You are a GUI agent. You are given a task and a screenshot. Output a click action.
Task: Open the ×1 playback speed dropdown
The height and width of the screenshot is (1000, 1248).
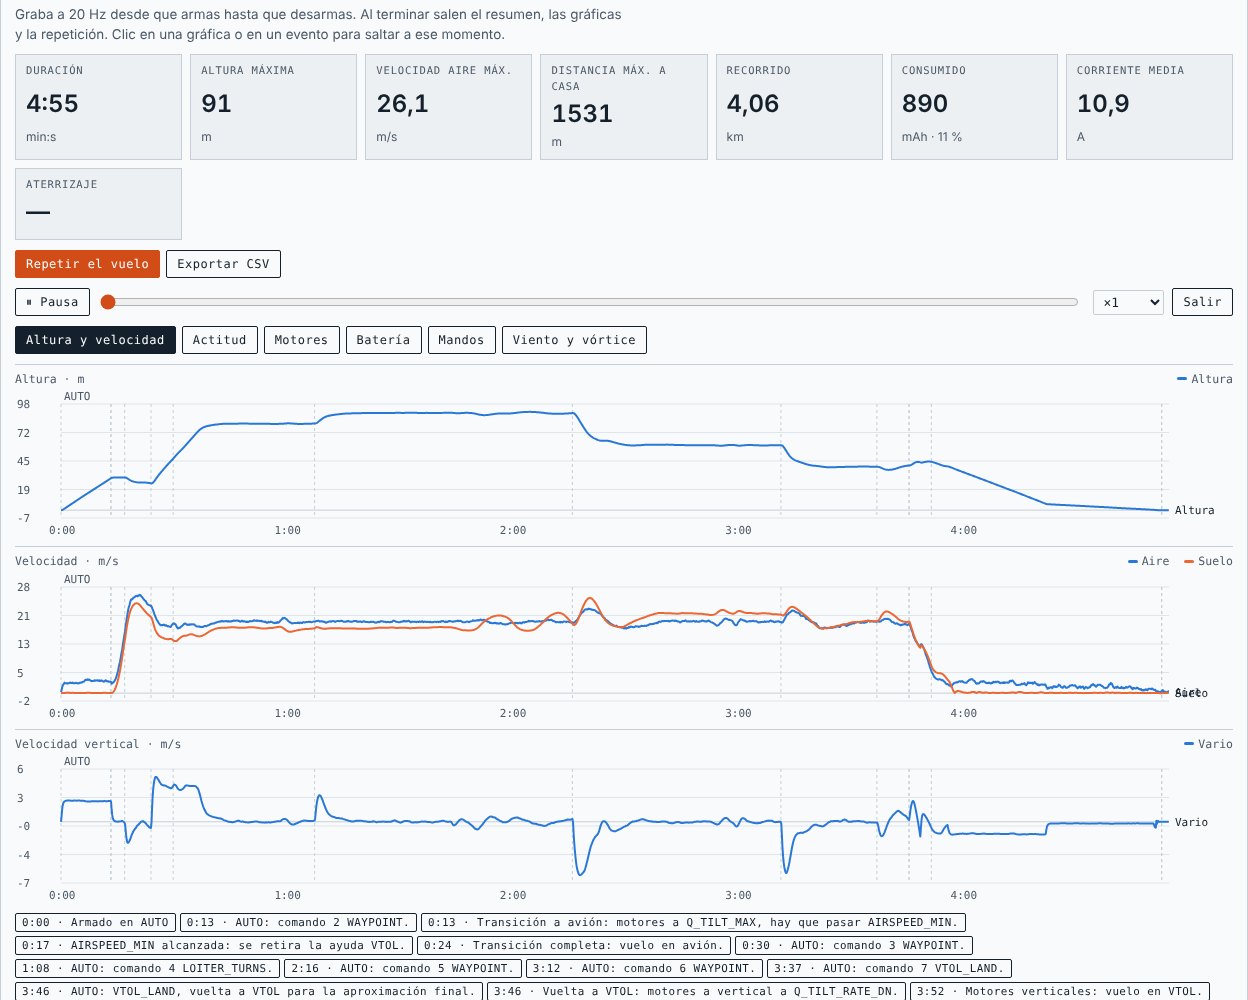(1128, 302)
